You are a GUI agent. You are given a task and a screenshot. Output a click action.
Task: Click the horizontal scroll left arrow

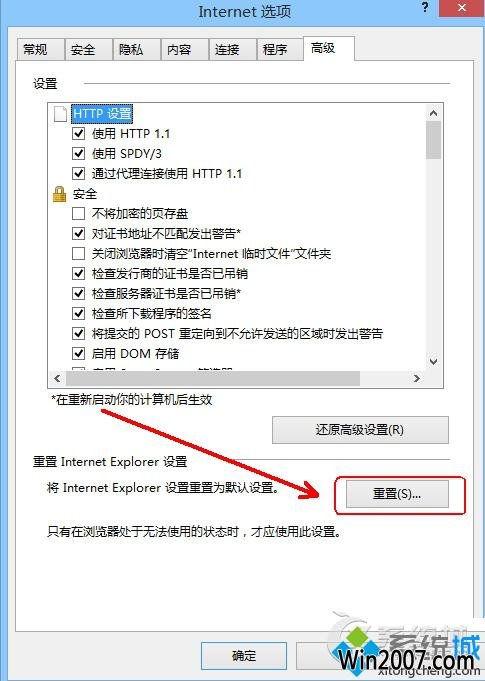tap(57, 378)
